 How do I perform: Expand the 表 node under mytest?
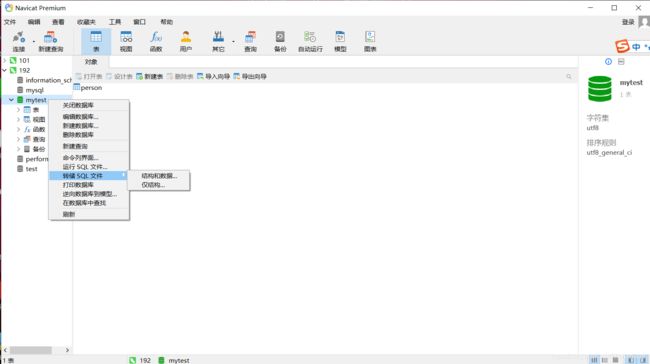coord(18,110)
